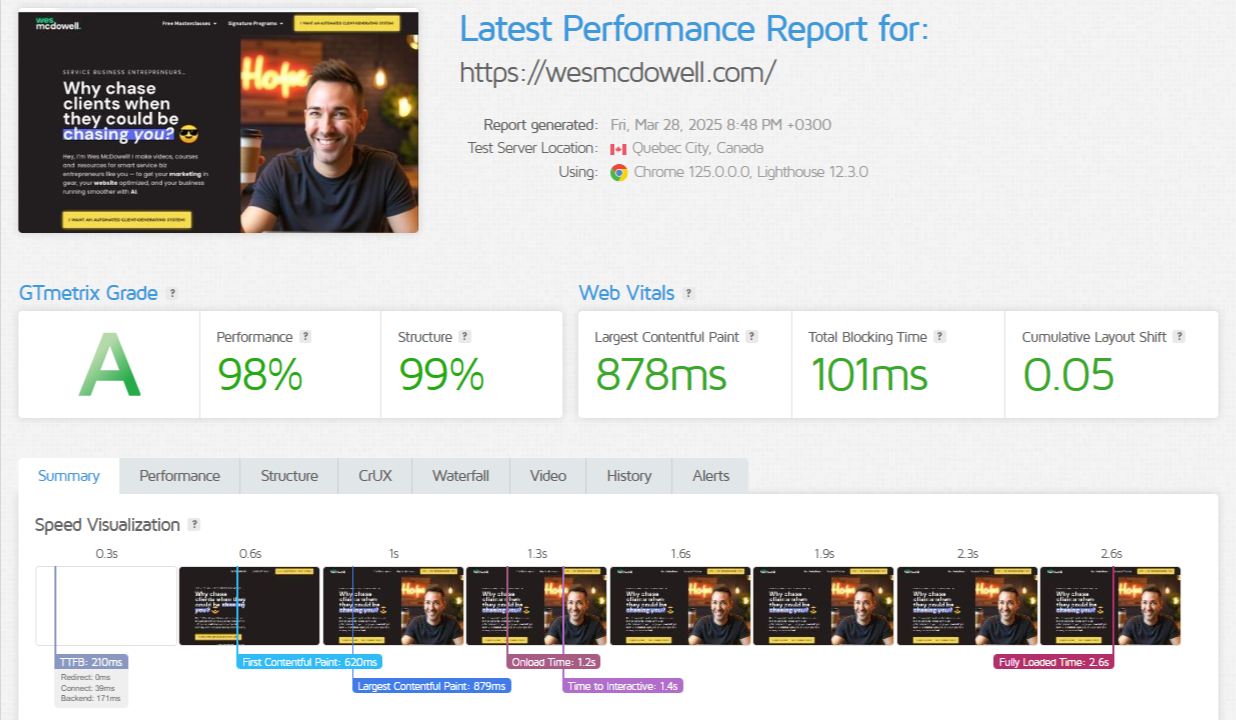The height and width of the screenshot is (720, 1236).
Task: Click the Canada flag icon
Action: pyautogui.click(x=618, y=149)
